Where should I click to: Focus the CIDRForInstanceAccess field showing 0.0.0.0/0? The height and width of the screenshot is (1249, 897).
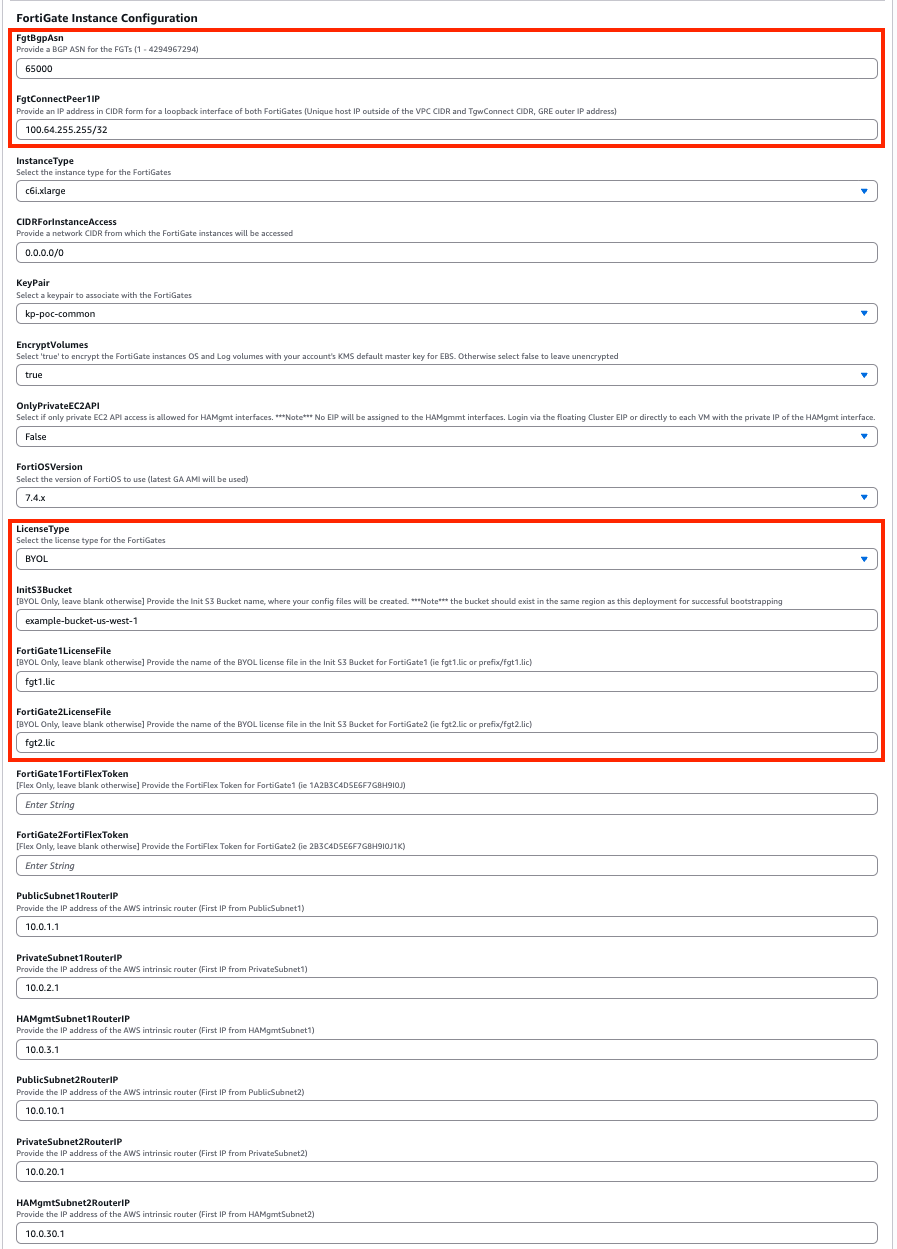pos(446,252)
